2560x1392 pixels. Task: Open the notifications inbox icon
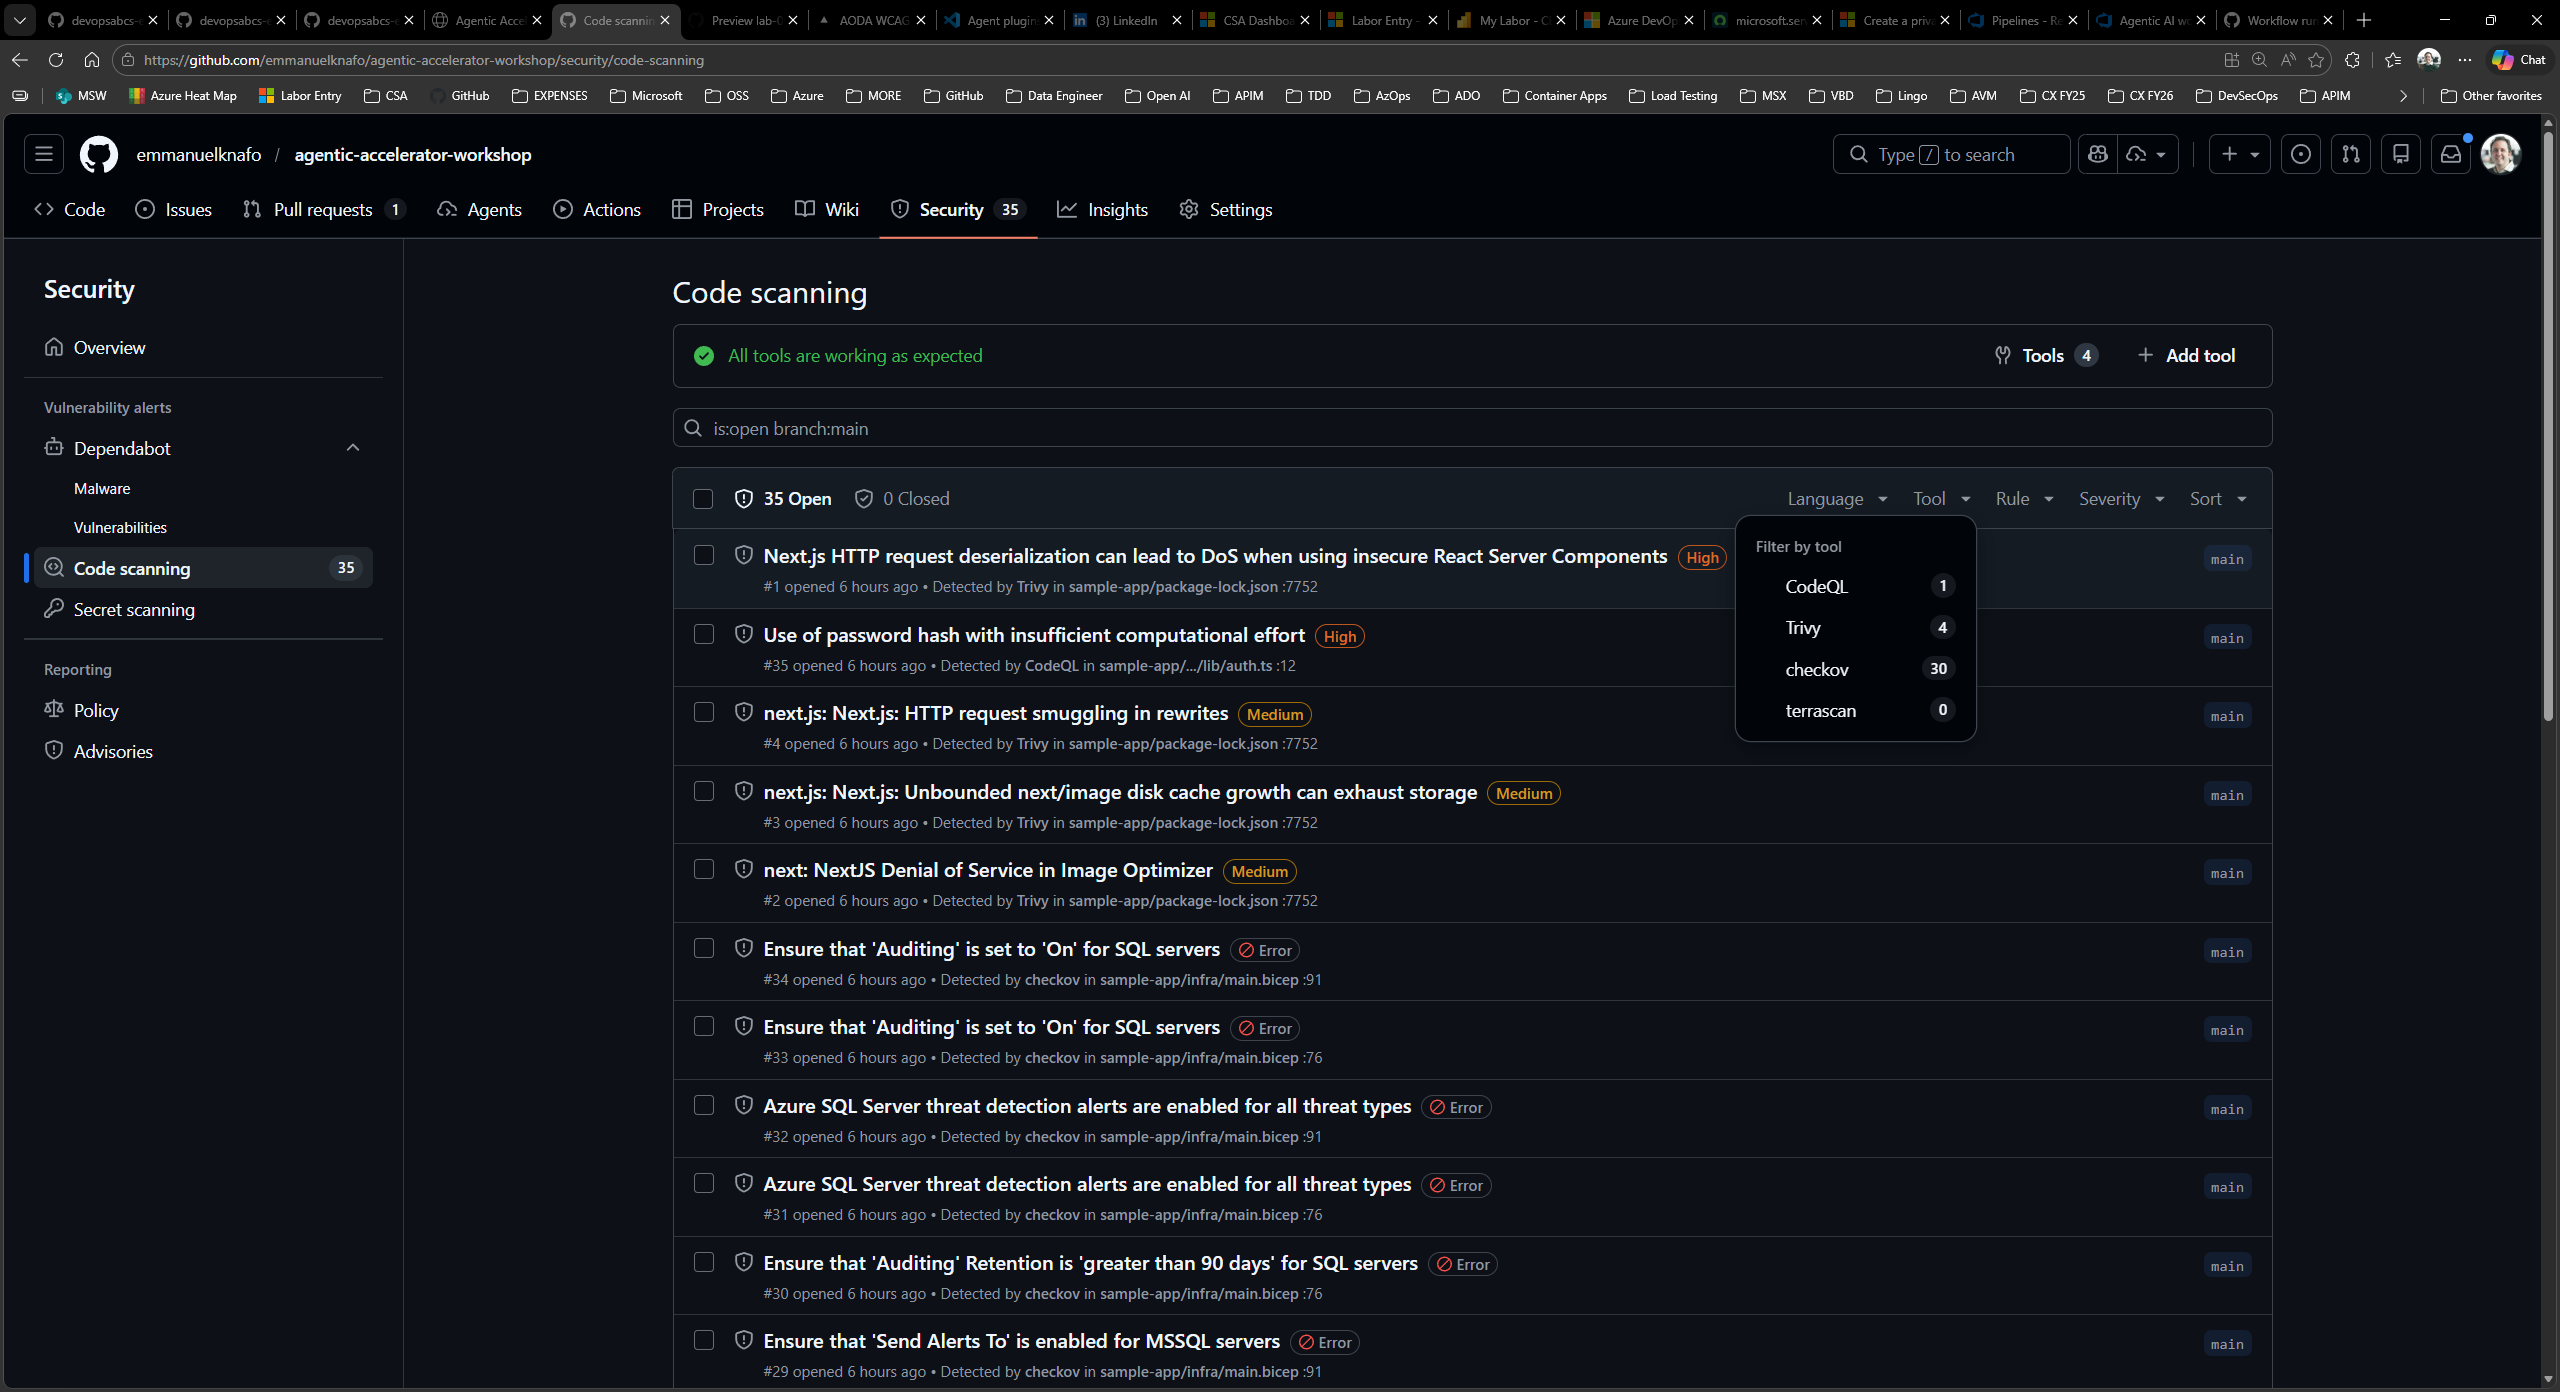pyautogui.click(x=2450, y=154)
